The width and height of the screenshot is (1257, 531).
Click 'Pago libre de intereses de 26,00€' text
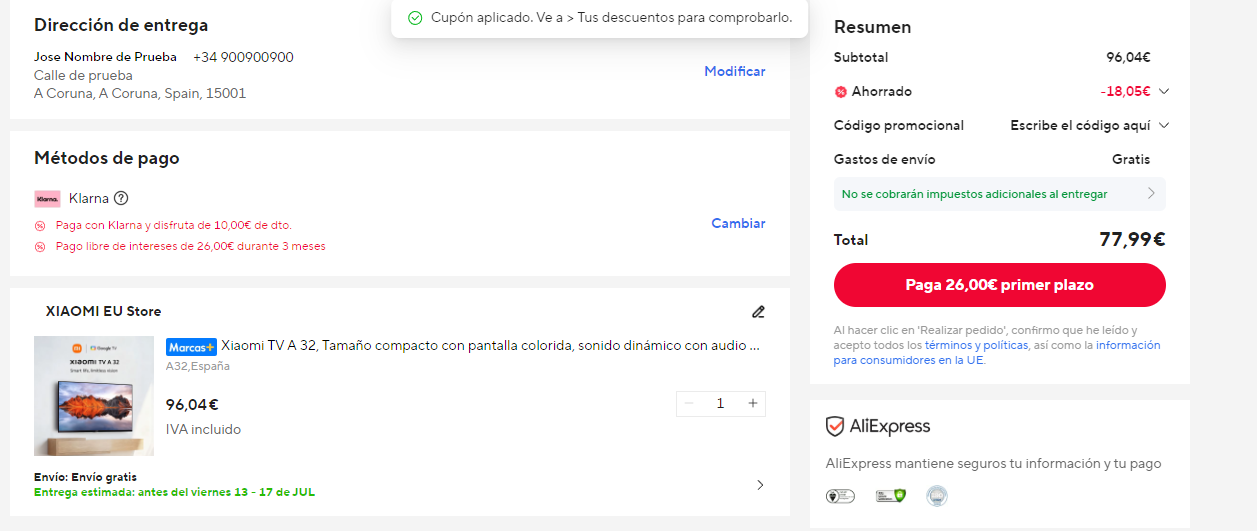pyautogui.click(x=190, y=246)
